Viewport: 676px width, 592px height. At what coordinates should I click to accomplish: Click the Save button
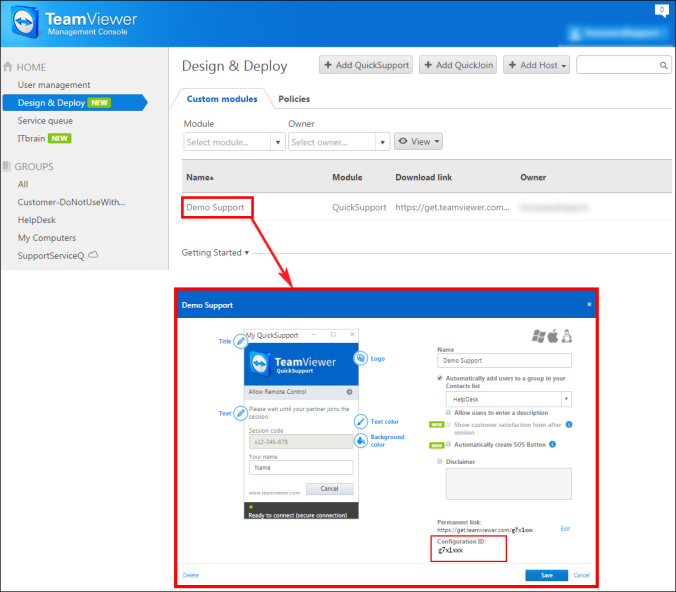(x=547, y=575)
